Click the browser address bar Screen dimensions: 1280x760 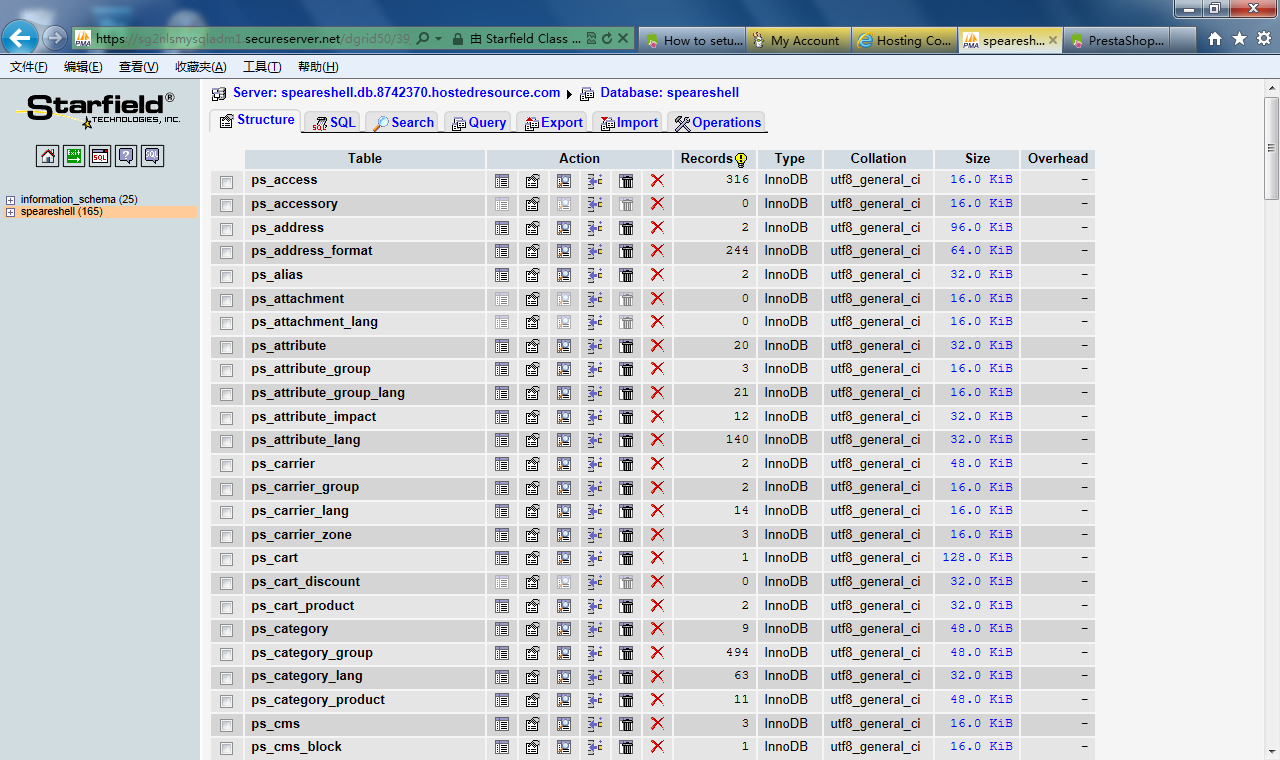(253, 39)
